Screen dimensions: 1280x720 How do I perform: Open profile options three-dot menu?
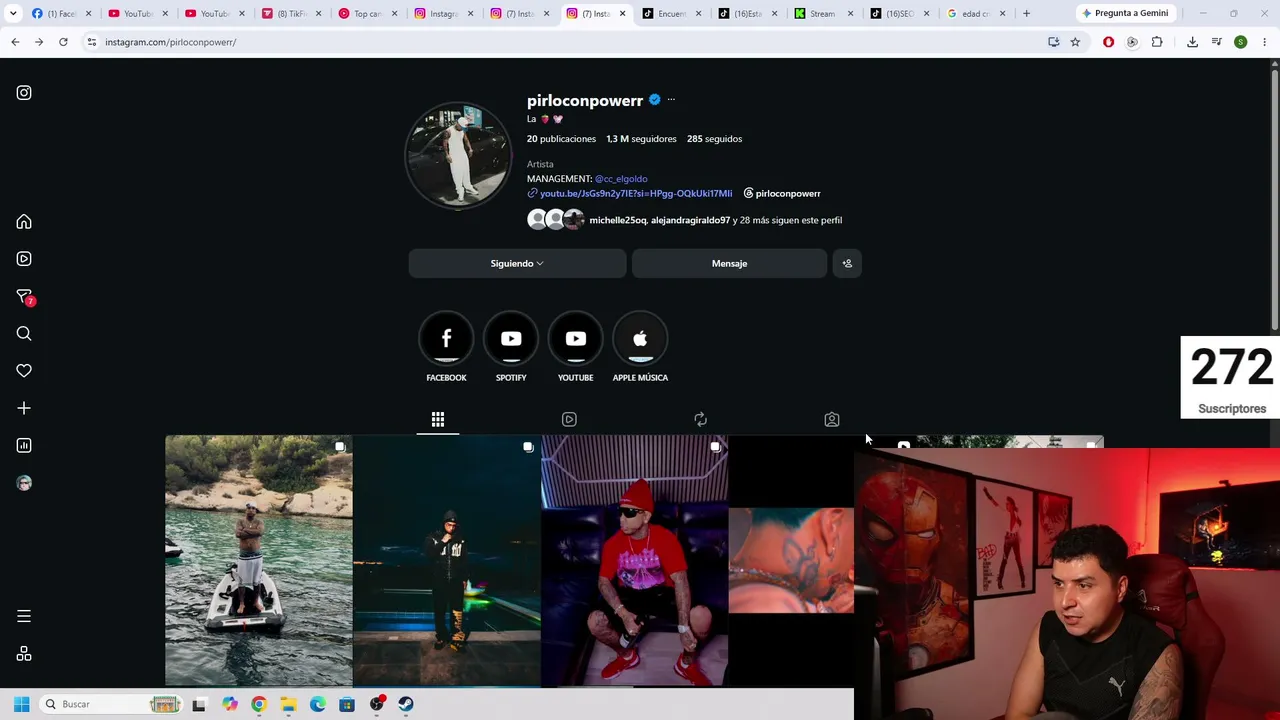point(671,100)
